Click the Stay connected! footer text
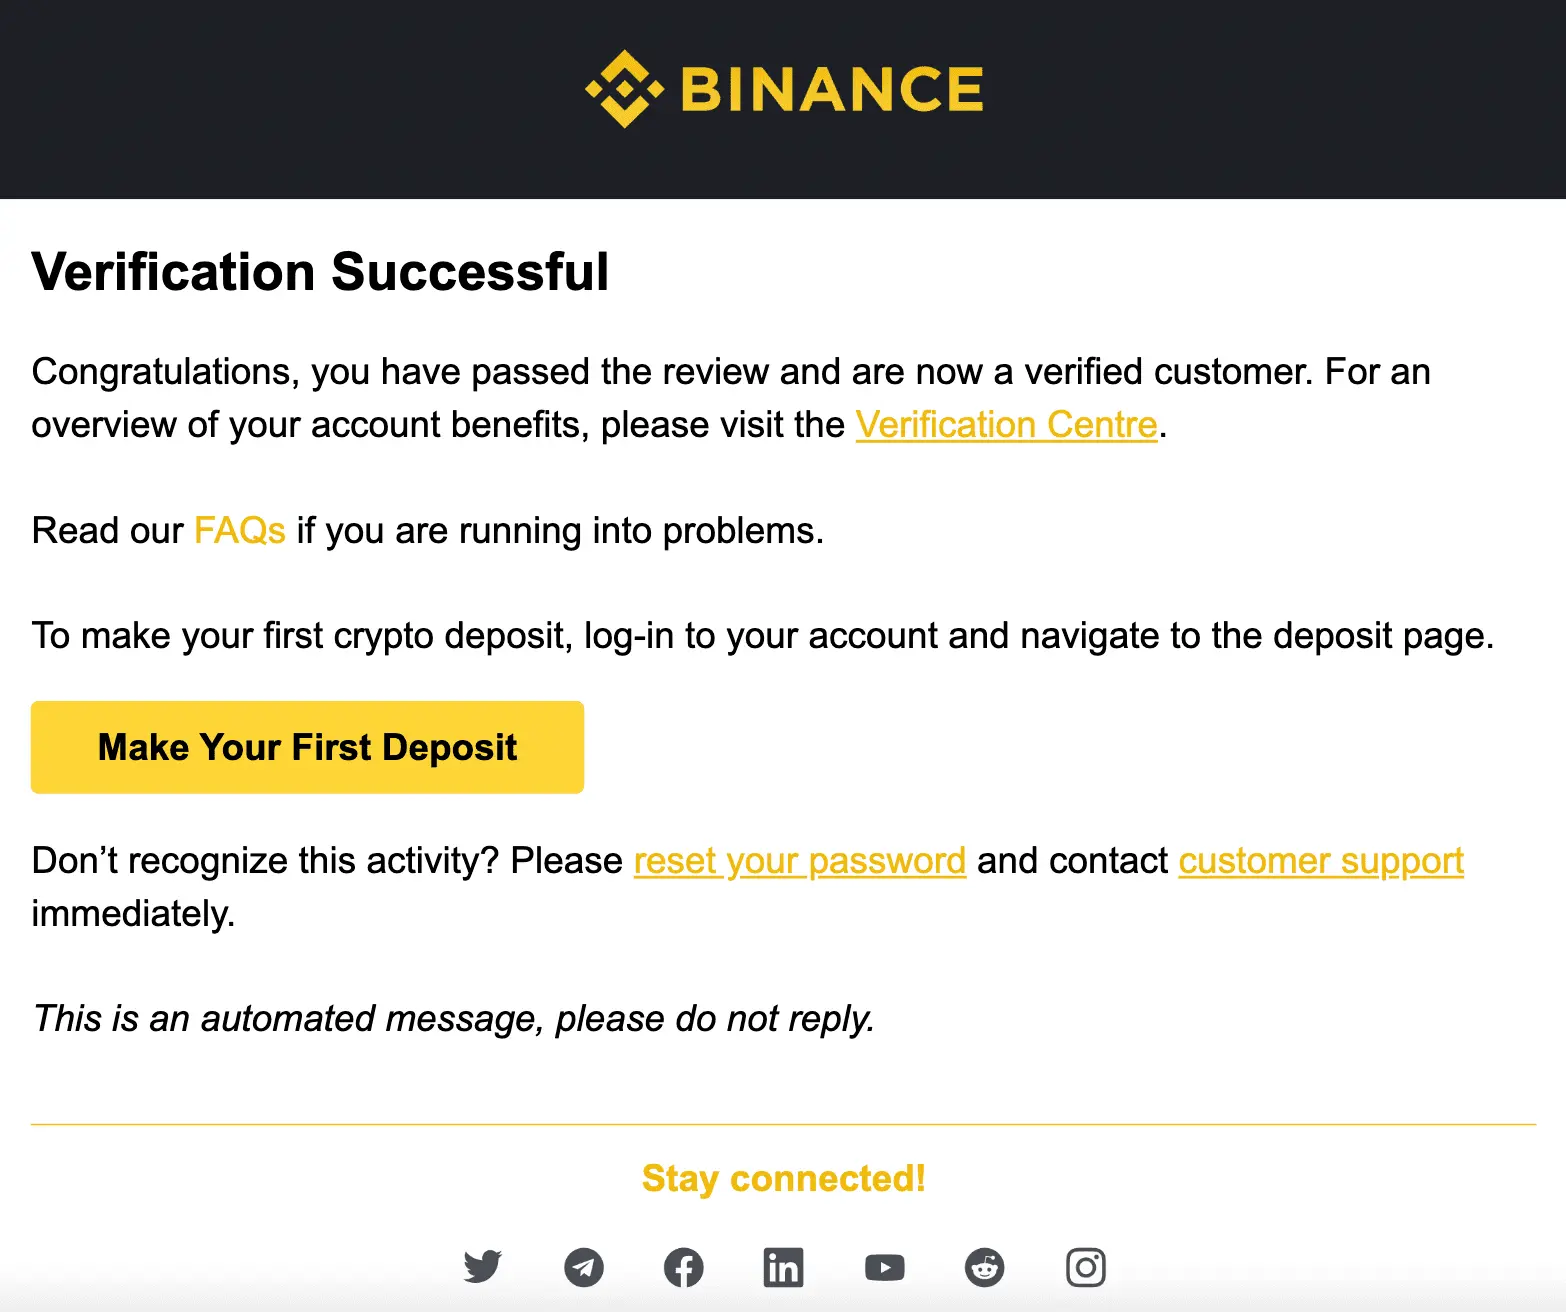The height and width of the screenshot is (1312, 1566). (783, 1179)
